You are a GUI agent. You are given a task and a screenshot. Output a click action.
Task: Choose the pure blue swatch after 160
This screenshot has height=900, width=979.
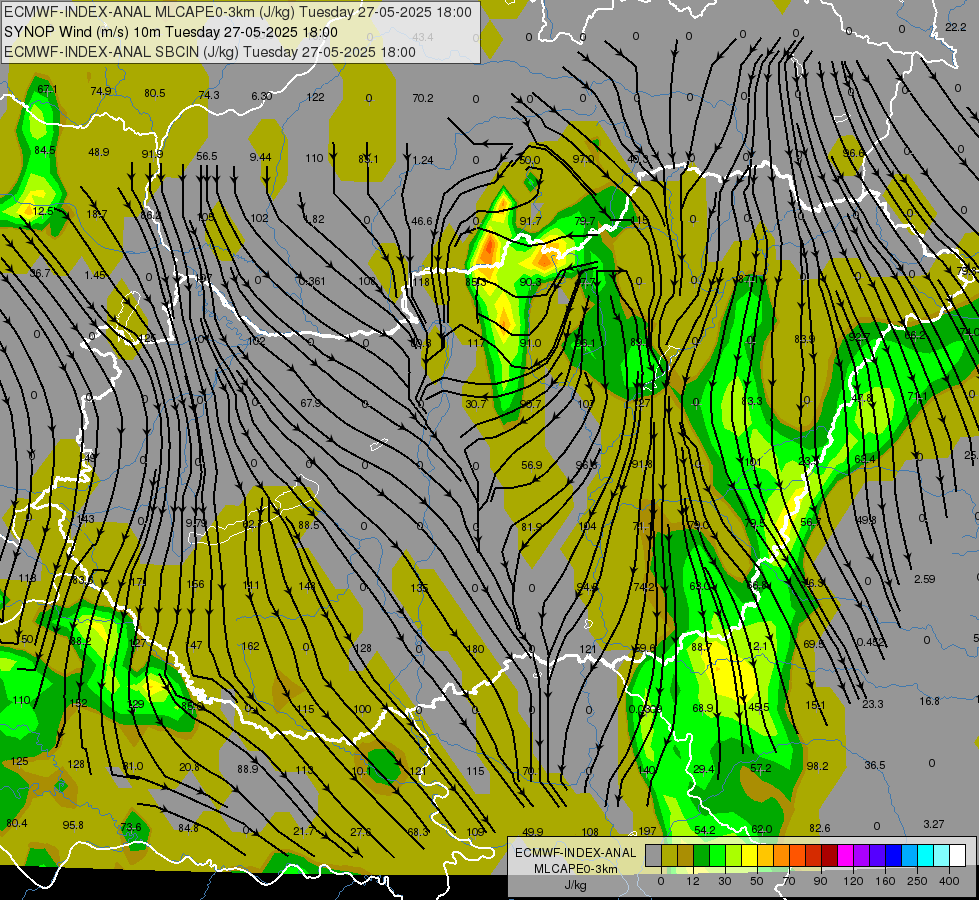pyautogui.click(x=893, y=855)
